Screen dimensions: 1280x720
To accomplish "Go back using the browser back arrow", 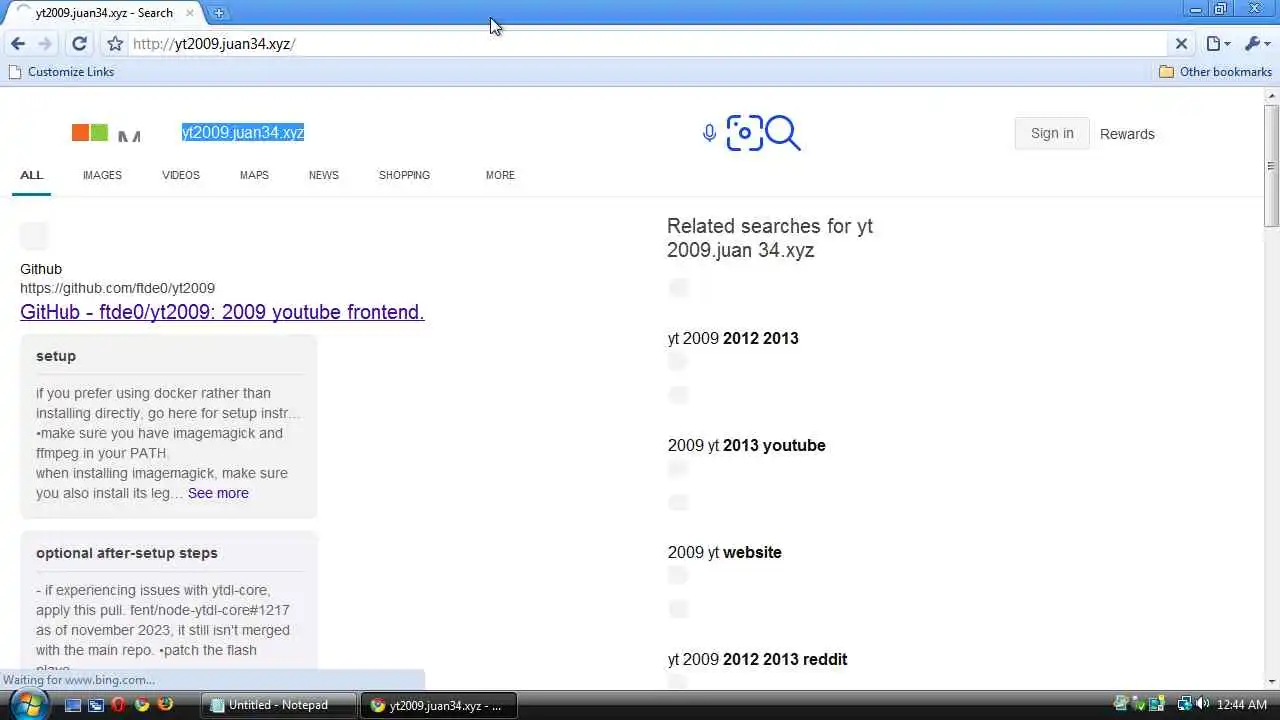I will (18, 44).
